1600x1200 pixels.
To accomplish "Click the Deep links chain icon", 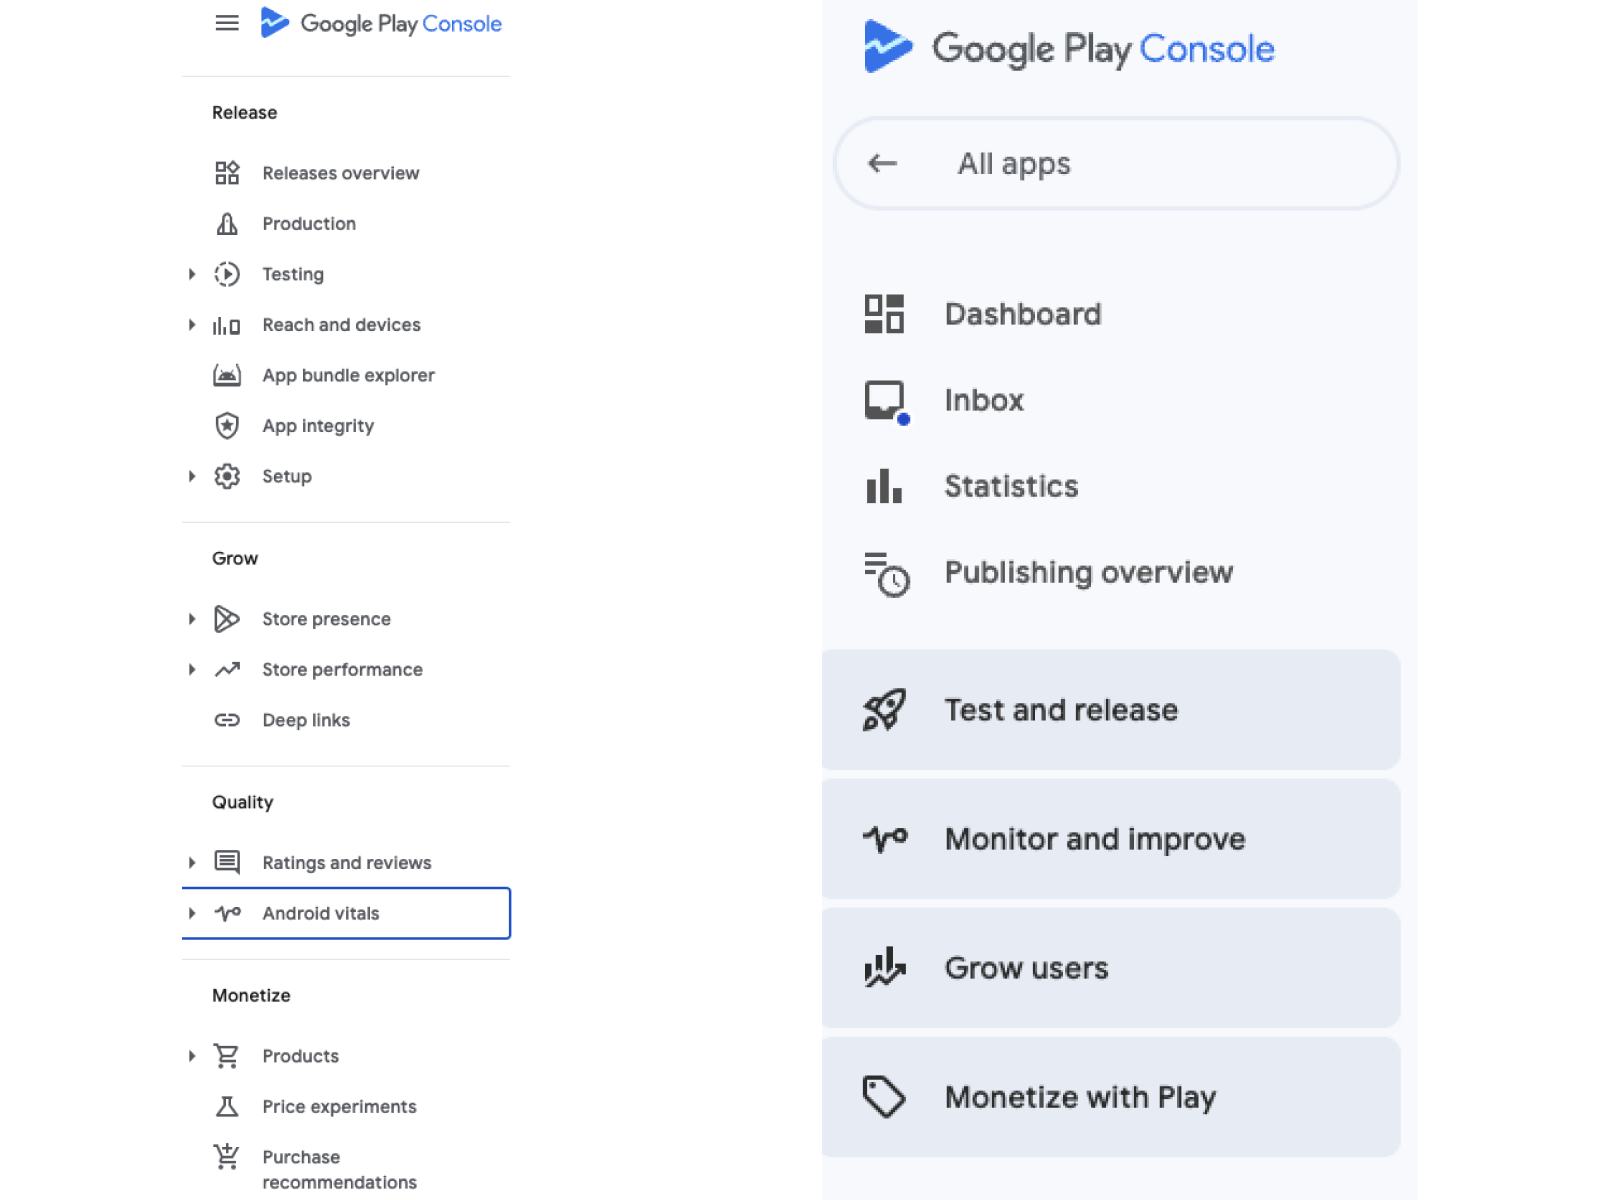I will [227, 720].
